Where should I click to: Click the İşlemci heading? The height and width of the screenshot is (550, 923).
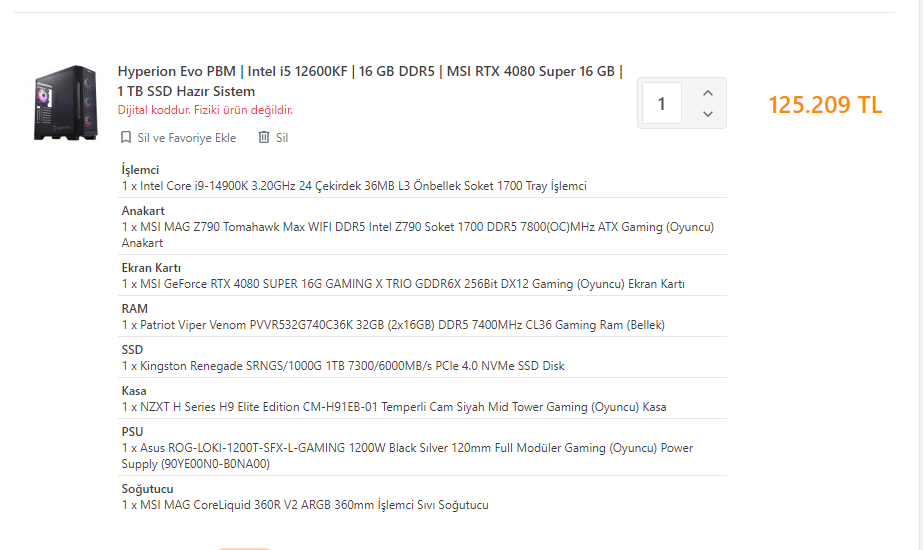click(x=140, y=170)
